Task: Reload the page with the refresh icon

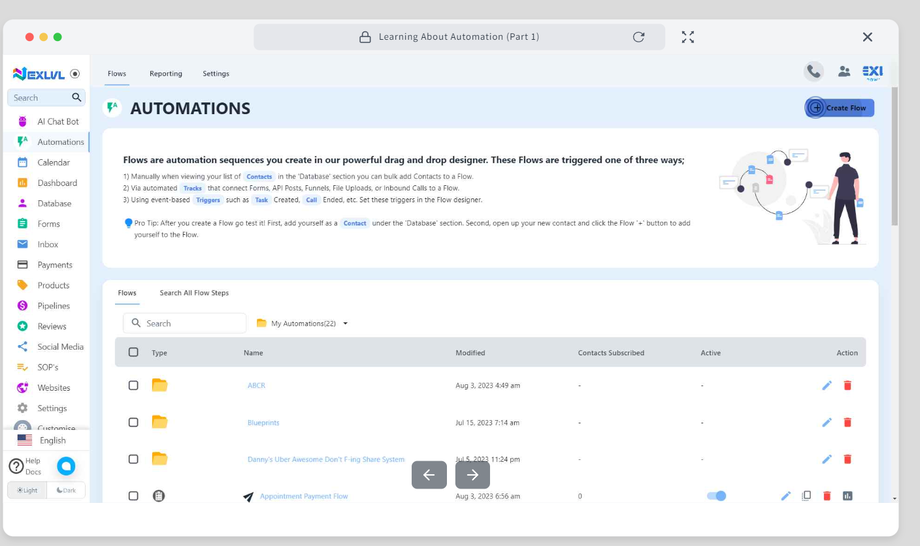Action: tap(638, 37)
